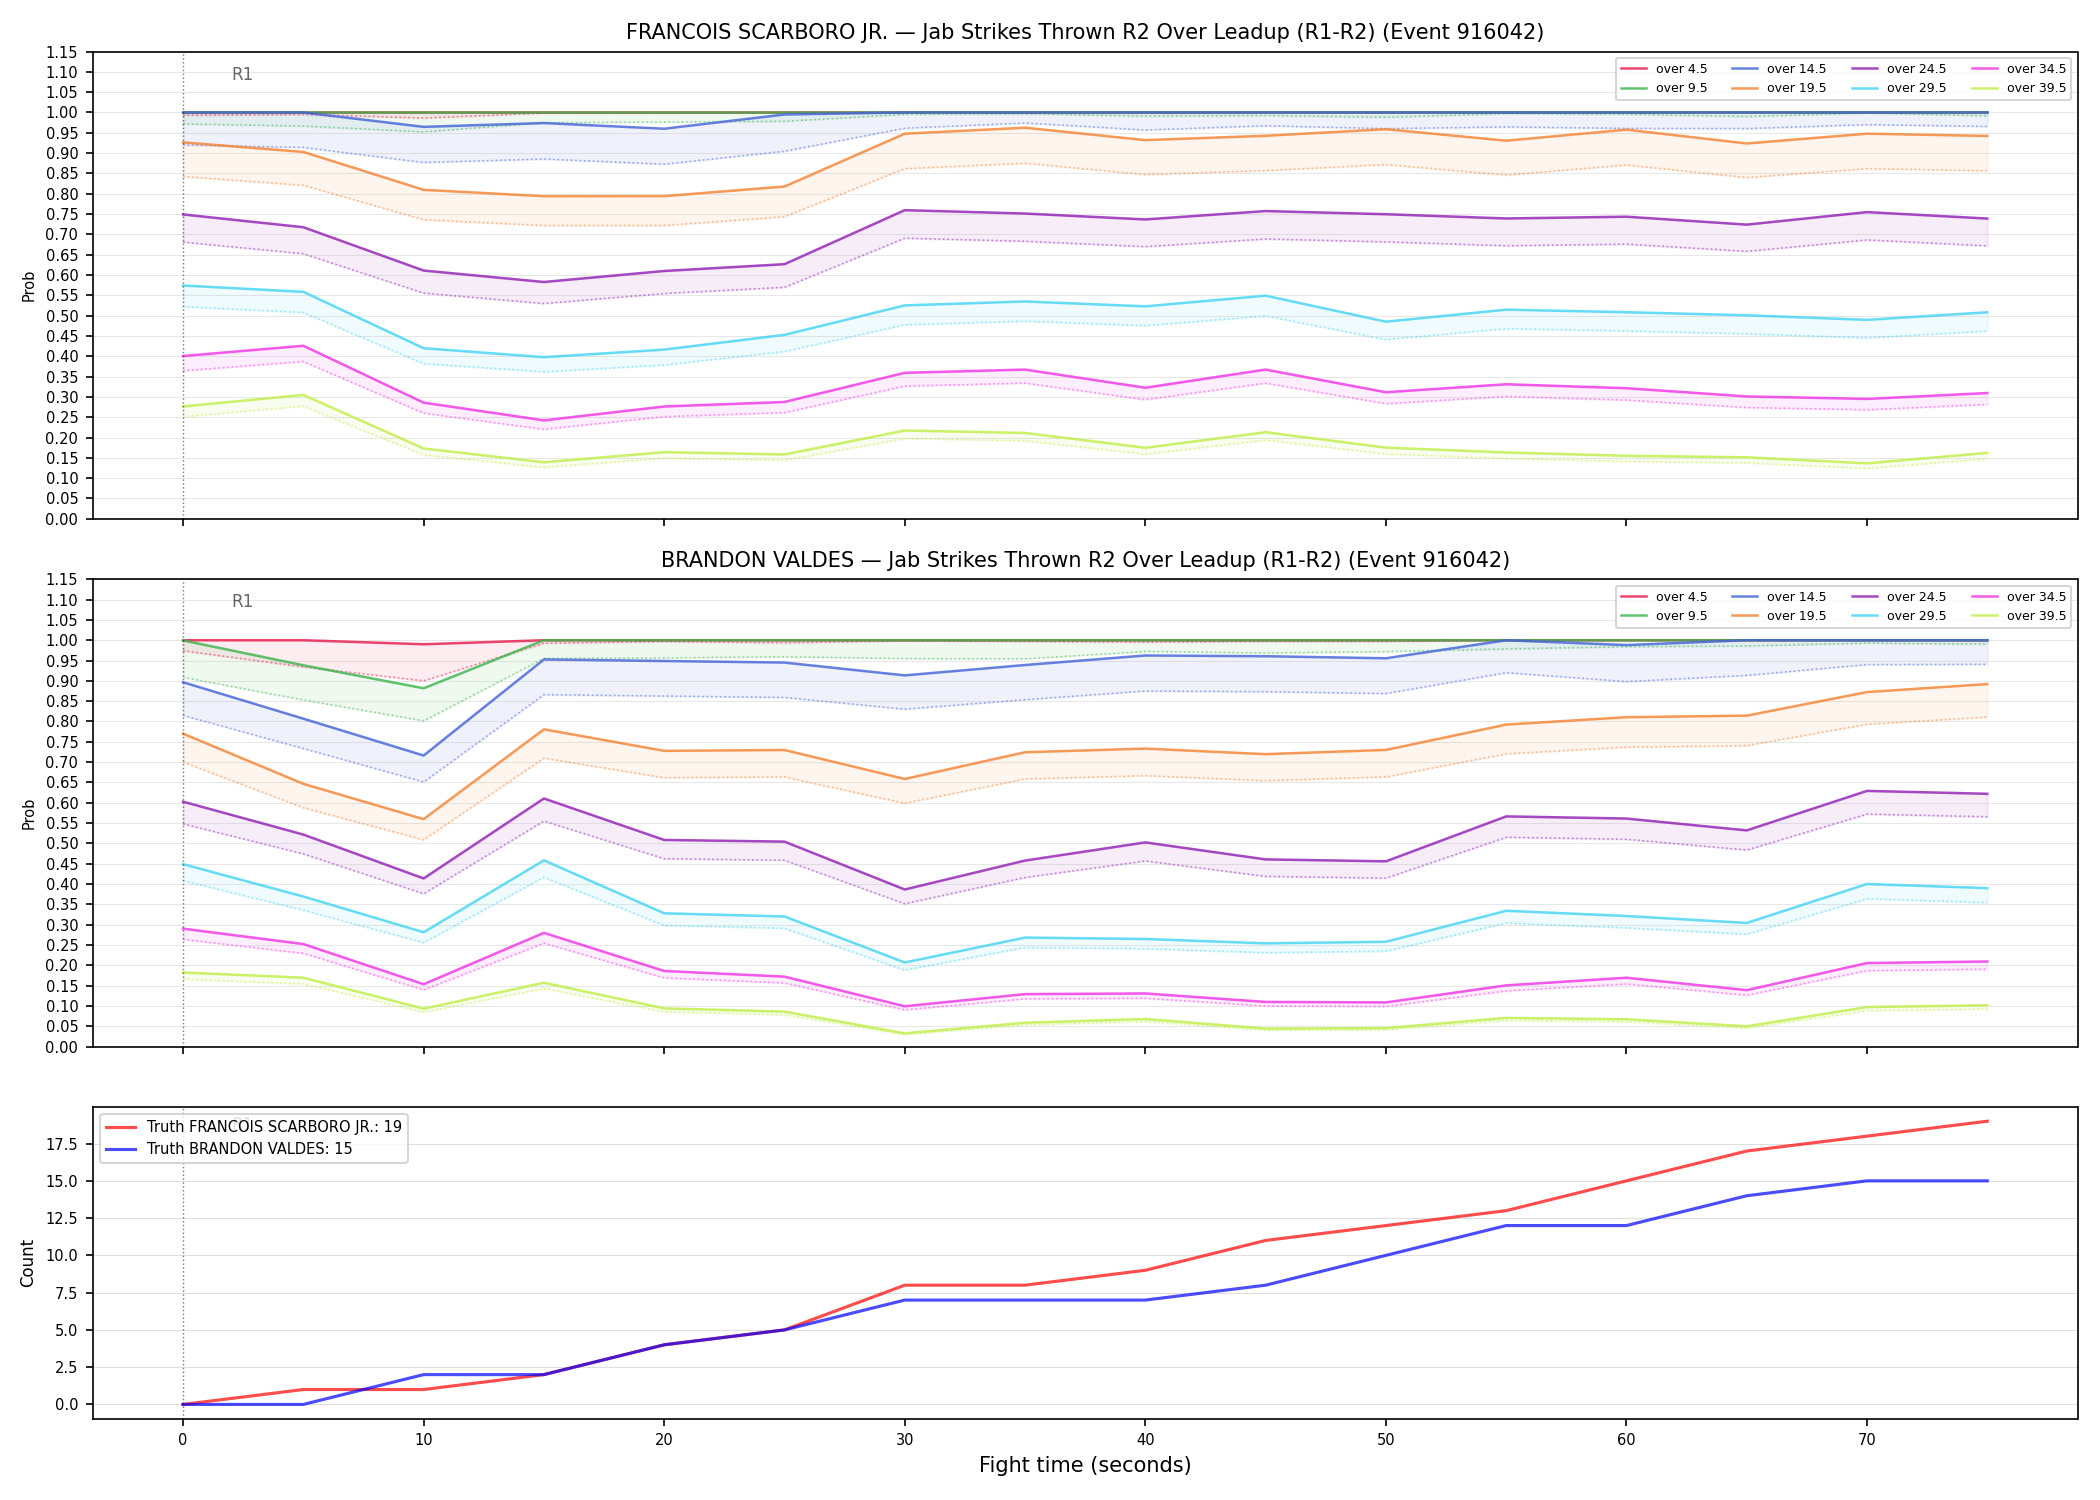Click x-axis tick label '0'
The width and height of the screenshot is (2100, 1500).
pyautogui.click(x=182, y=1440)
